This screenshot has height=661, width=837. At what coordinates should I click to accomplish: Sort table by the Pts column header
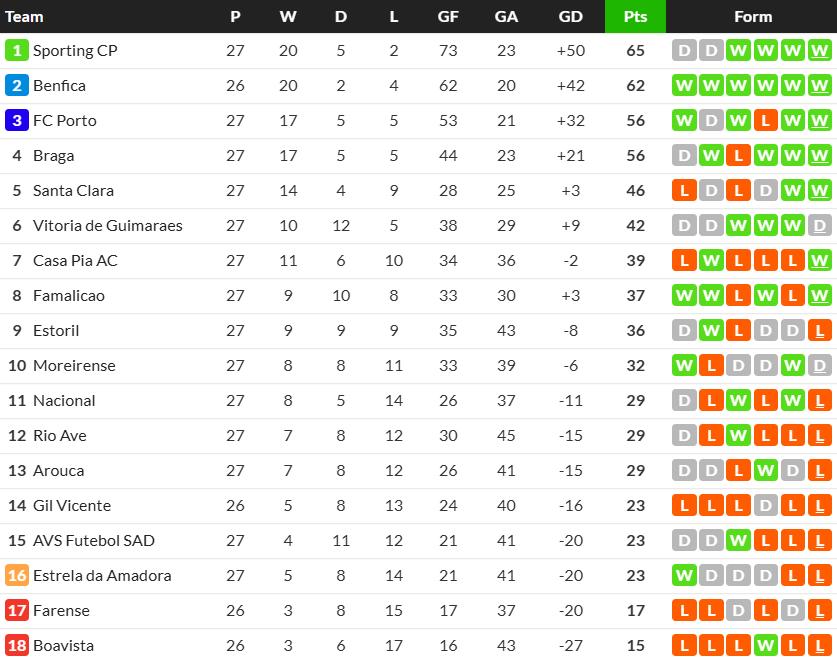pos(635,17)
